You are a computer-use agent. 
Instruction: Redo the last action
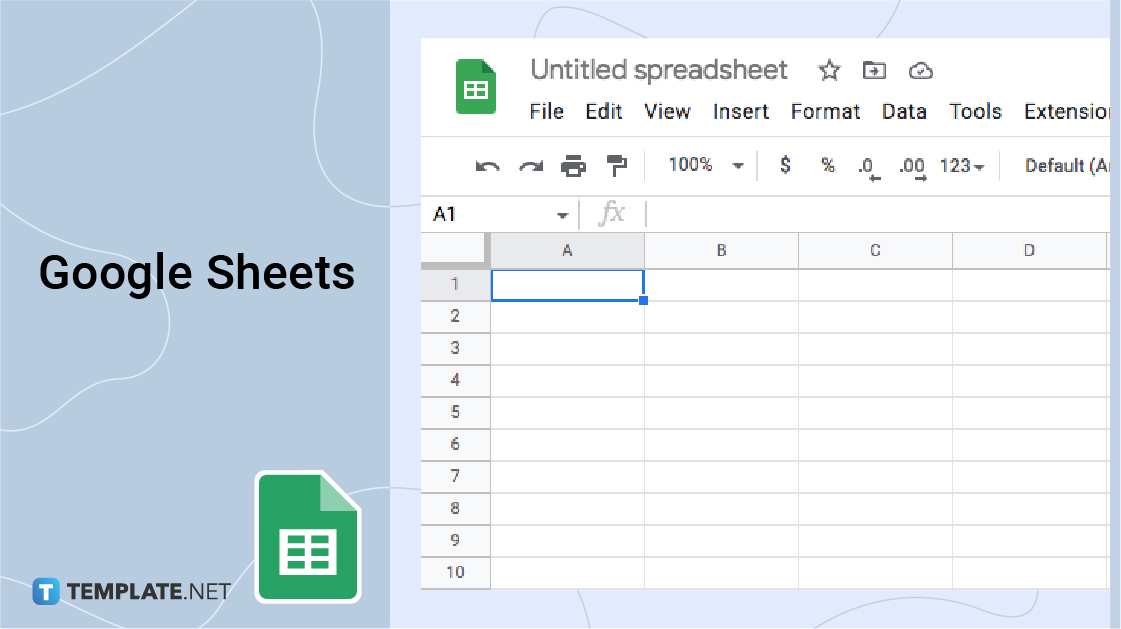click(x=530, y=167)
